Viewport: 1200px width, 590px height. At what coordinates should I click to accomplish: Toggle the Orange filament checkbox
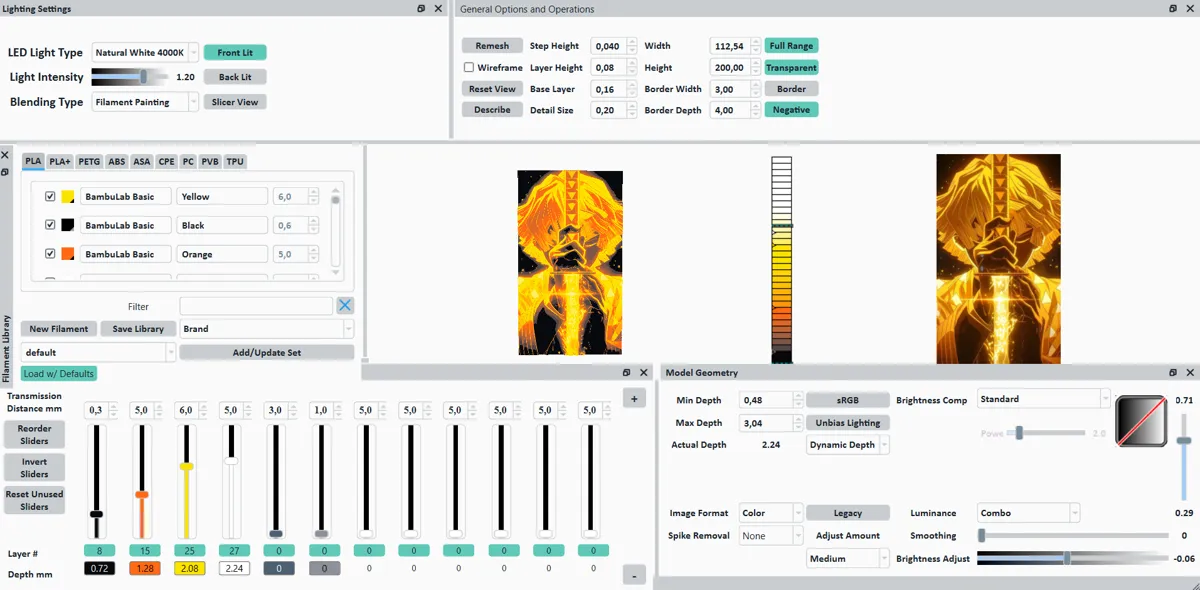[x=50, y=254]
